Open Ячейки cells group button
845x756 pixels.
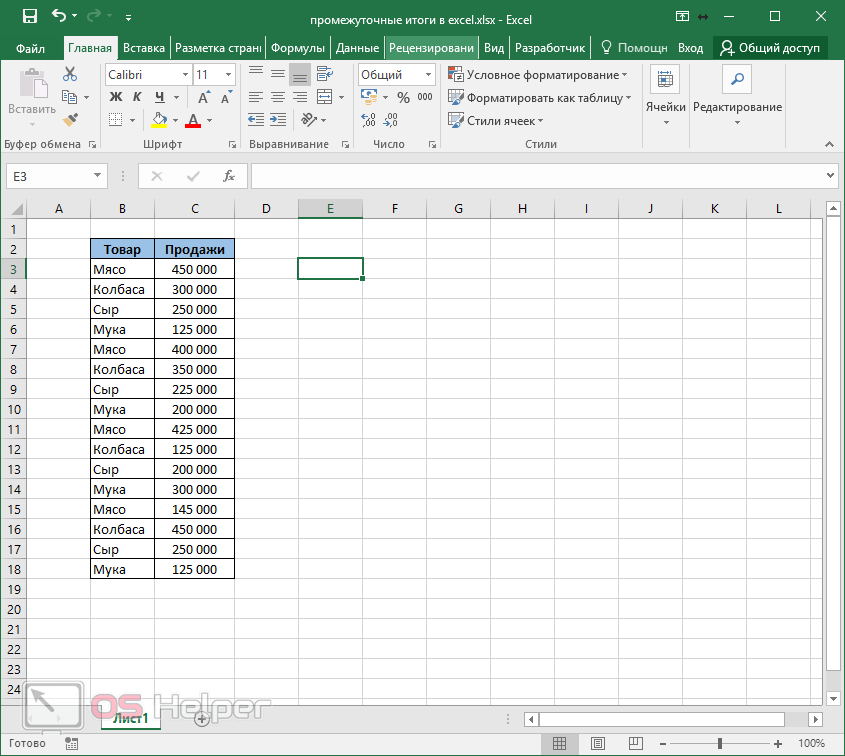pos(666,95)
